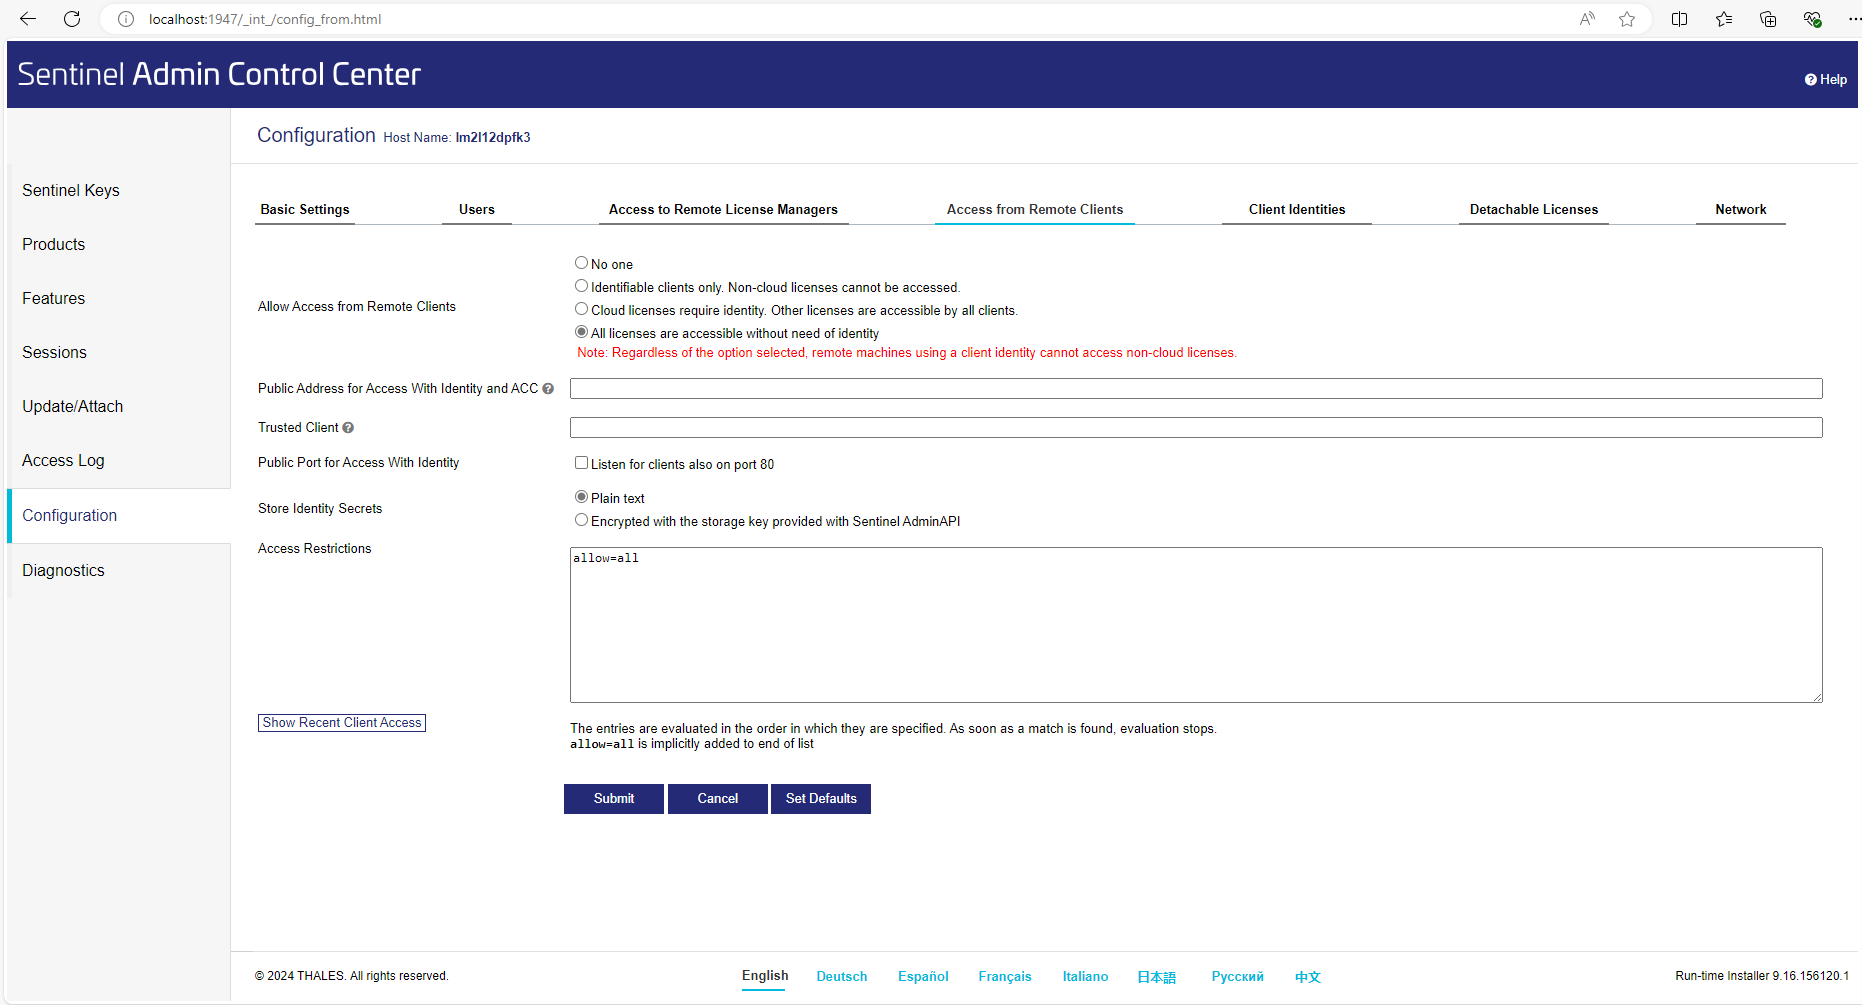This screenshot has width=1862, height=1005.
Task: Open the Network tab
Action: click(1741, 210)
